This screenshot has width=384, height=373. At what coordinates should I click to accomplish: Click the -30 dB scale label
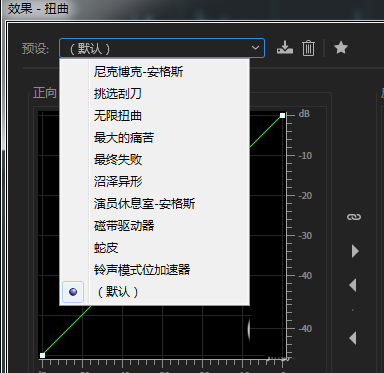click(x=305, y=236)
